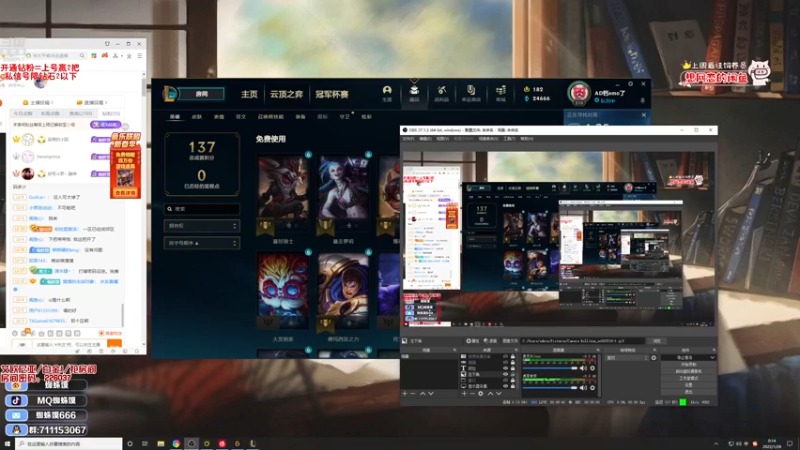Click the colorful grid icon in chat window toolbar
Viewport: 800px width, 450px height.
tap(94, 55)
